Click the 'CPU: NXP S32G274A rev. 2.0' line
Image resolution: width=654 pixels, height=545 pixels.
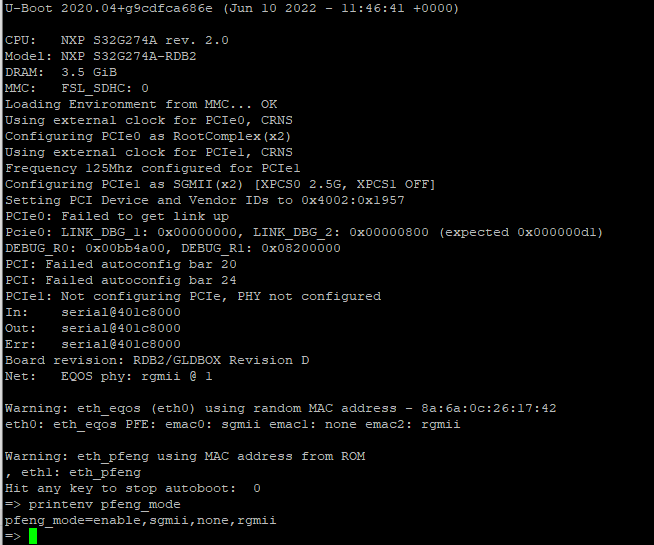coord(116,40)
